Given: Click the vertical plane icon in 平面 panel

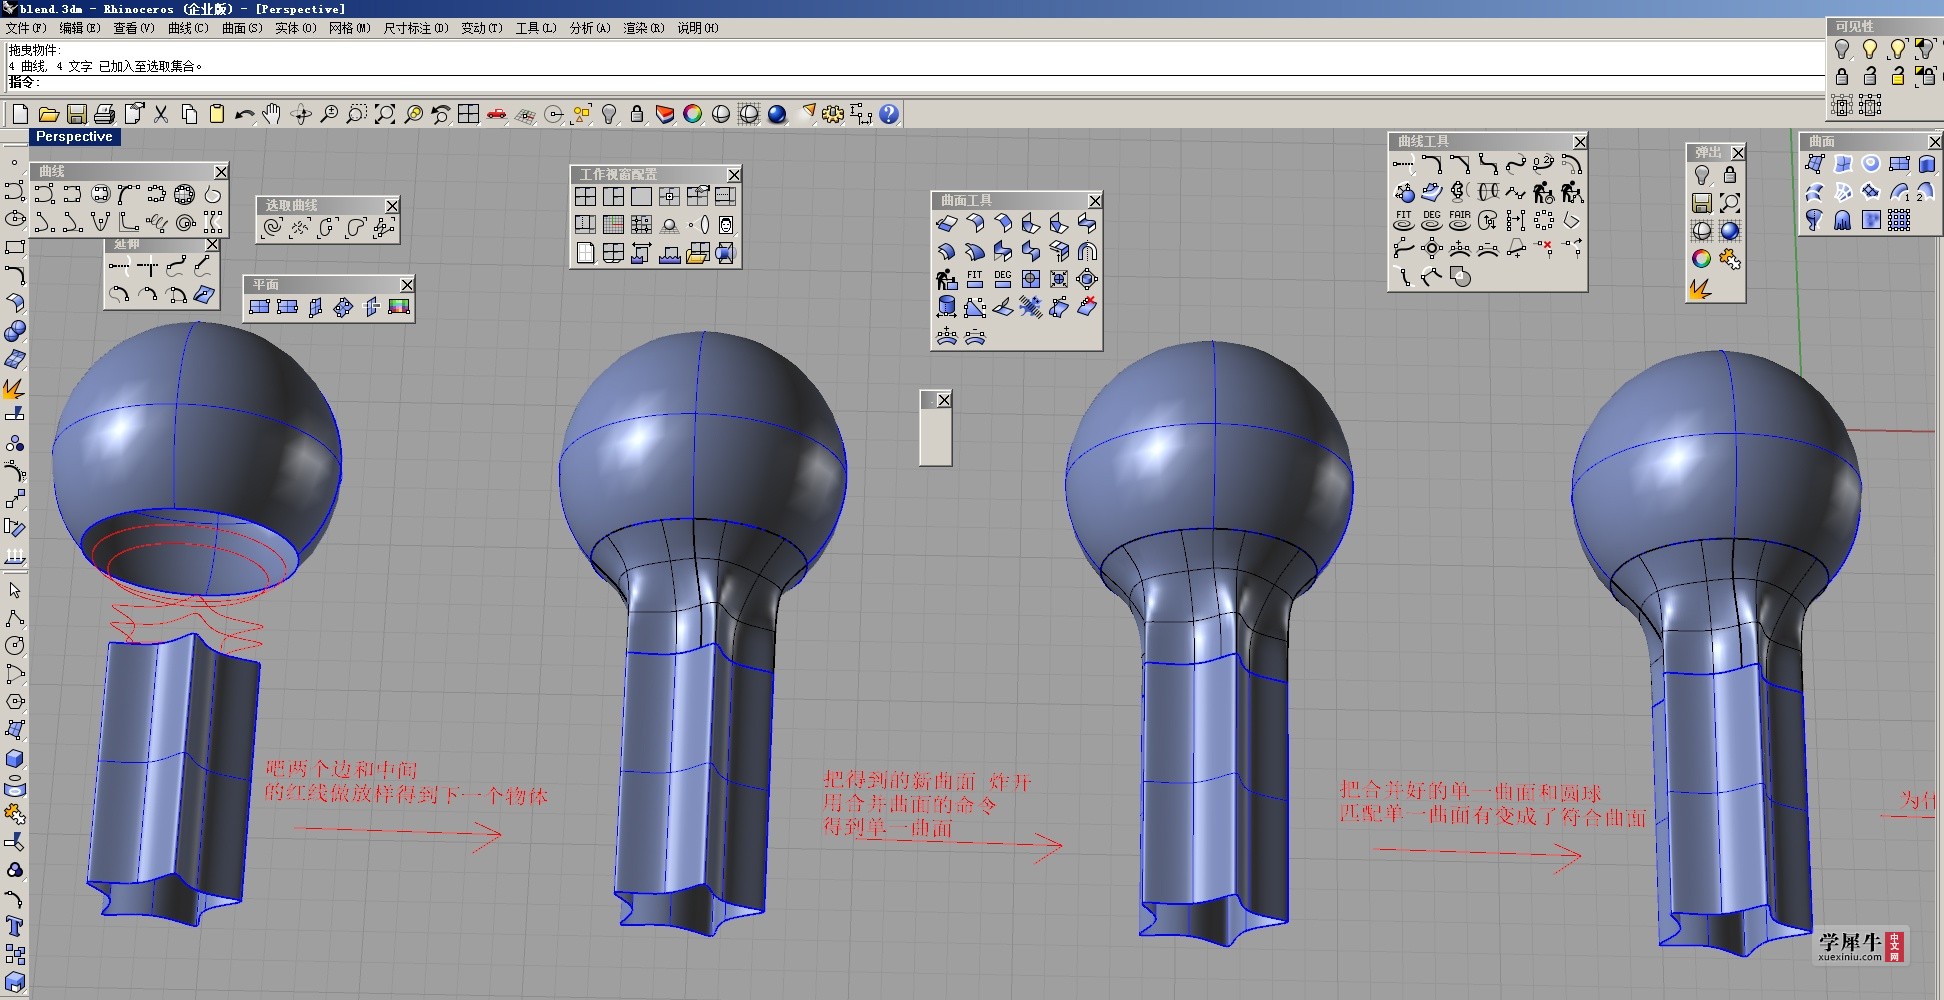Looking at the screenshot, I should tap(315, 307).
